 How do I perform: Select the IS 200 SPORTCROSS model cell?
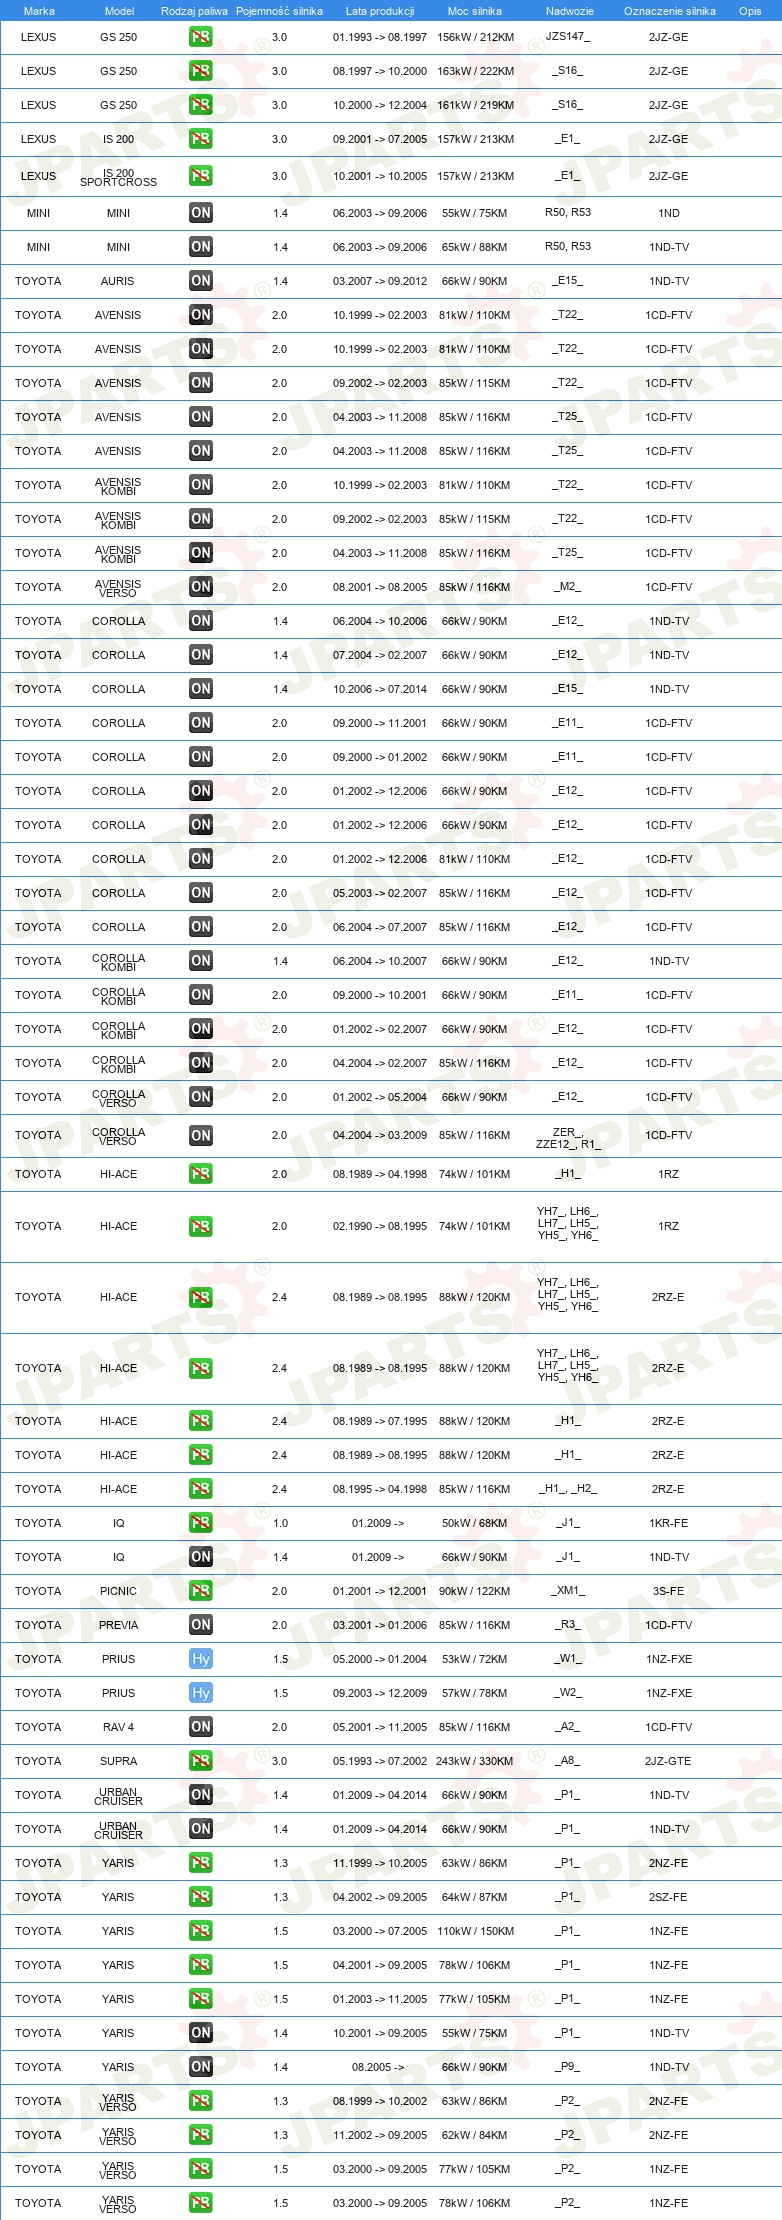click(x=119, y=178)
